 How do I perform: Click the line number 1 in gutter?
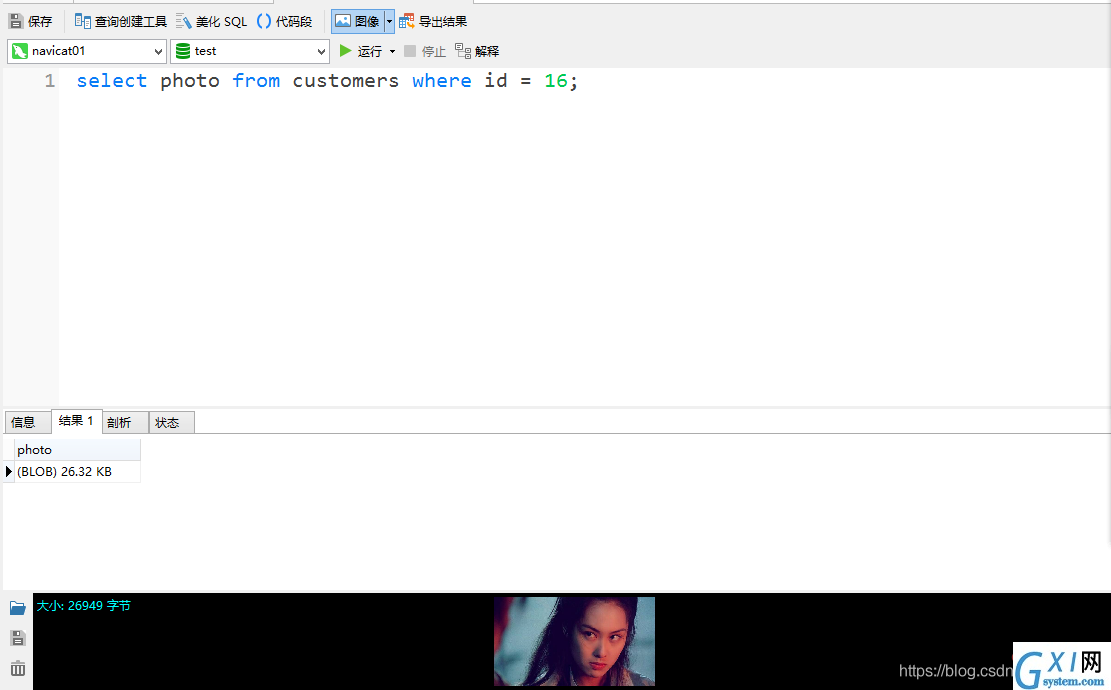tap(50, 81)
